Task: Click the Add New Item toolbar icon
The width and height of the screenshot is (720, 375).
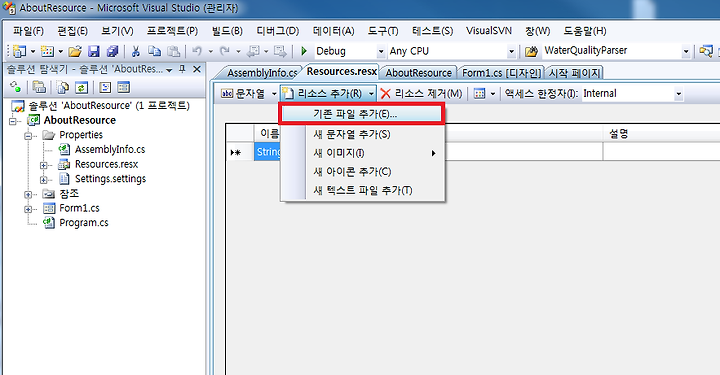Action: [x=47, y=51]
